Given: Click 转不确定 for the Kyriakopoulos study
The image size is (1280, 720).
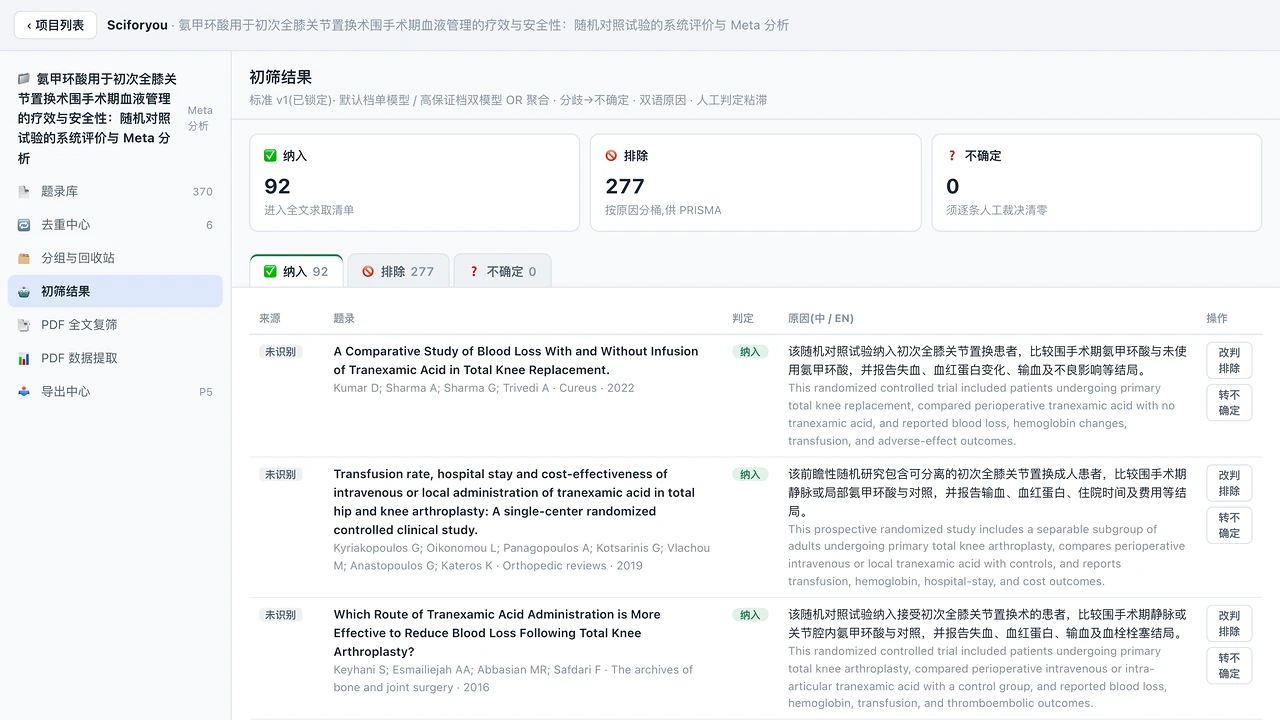Looking at the screenshot, I should click(1229, 526).
